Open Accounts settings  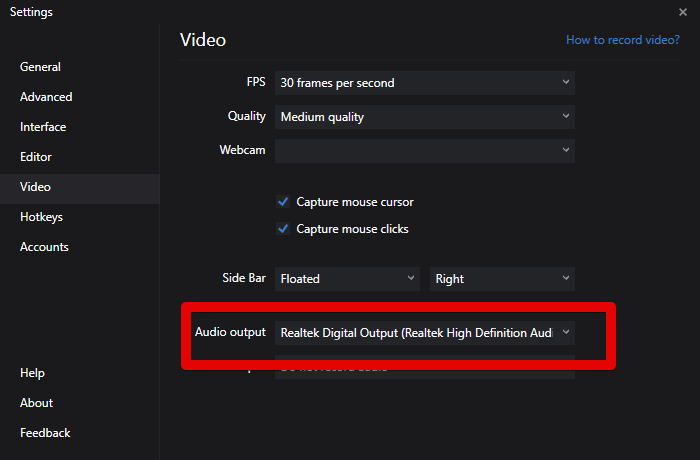44,247
